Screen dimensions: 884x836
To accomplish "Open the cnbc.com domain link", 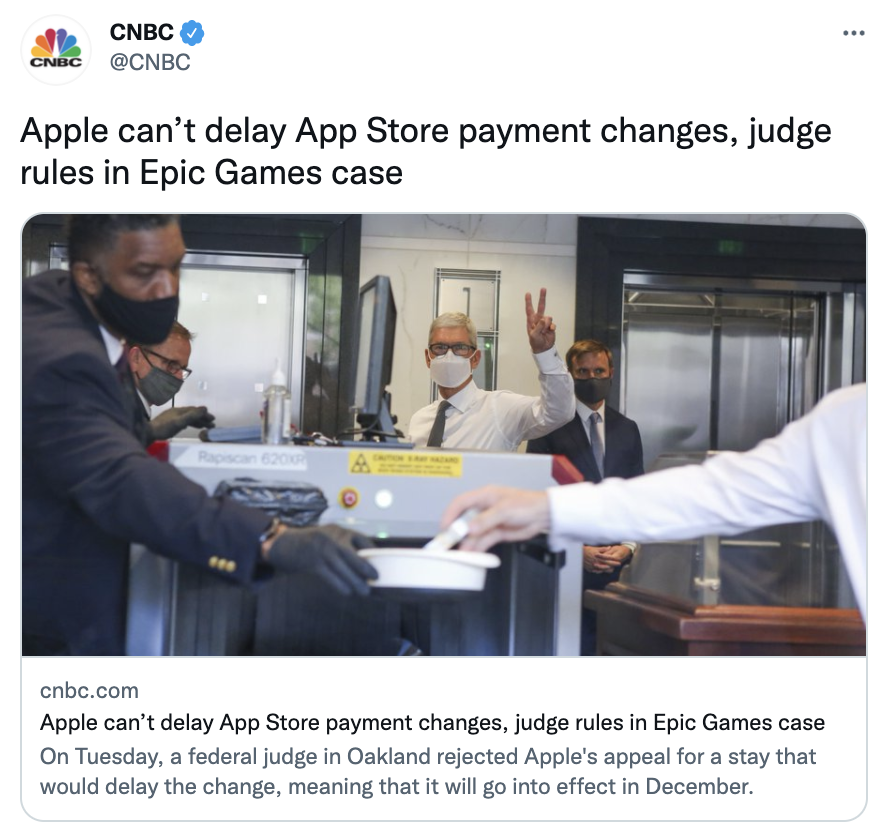I will point(89,691).
